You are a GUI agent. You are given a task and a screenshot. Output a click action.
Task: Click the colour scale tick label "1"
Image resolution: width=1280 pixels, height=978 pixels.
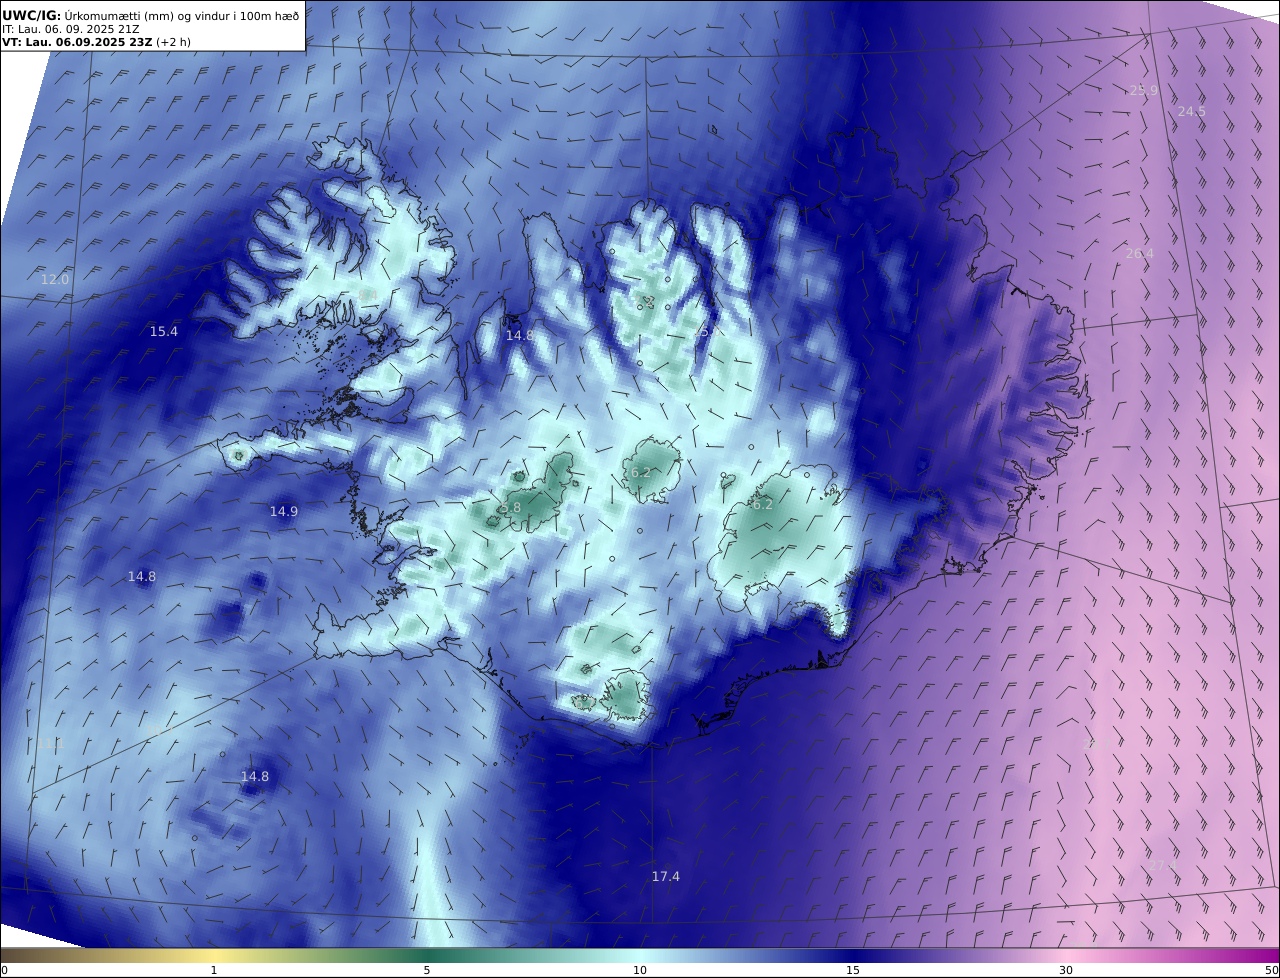coord(214,971)
